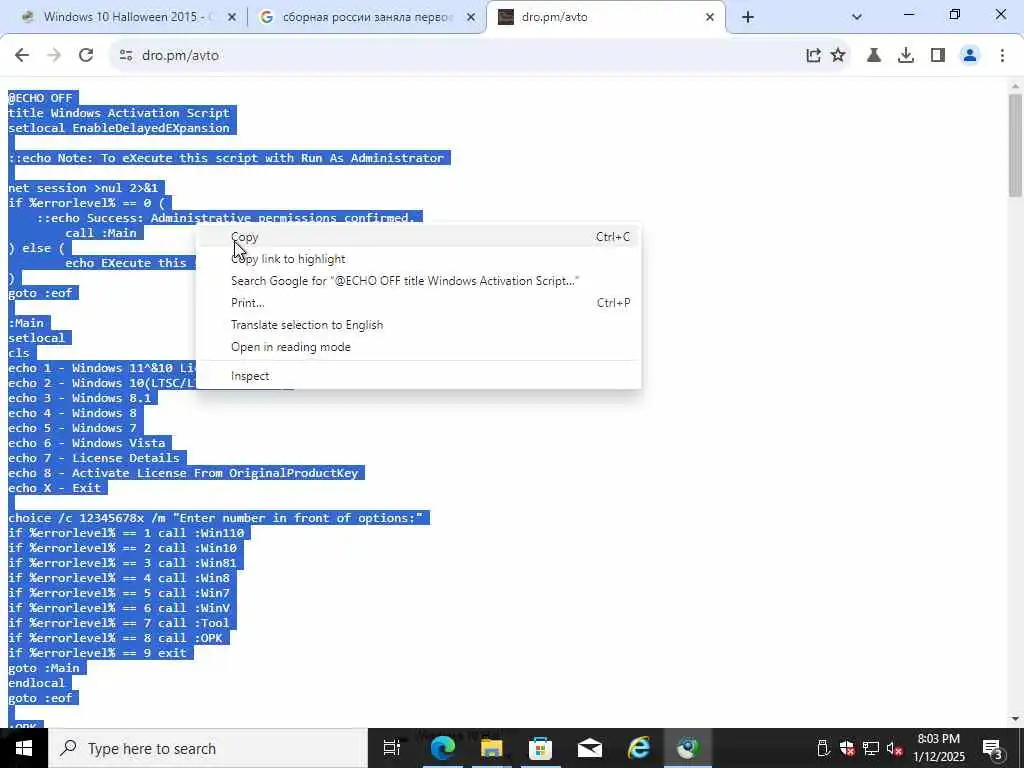
Task: Select Open in reading mode
Action: [x=418, y=347]
